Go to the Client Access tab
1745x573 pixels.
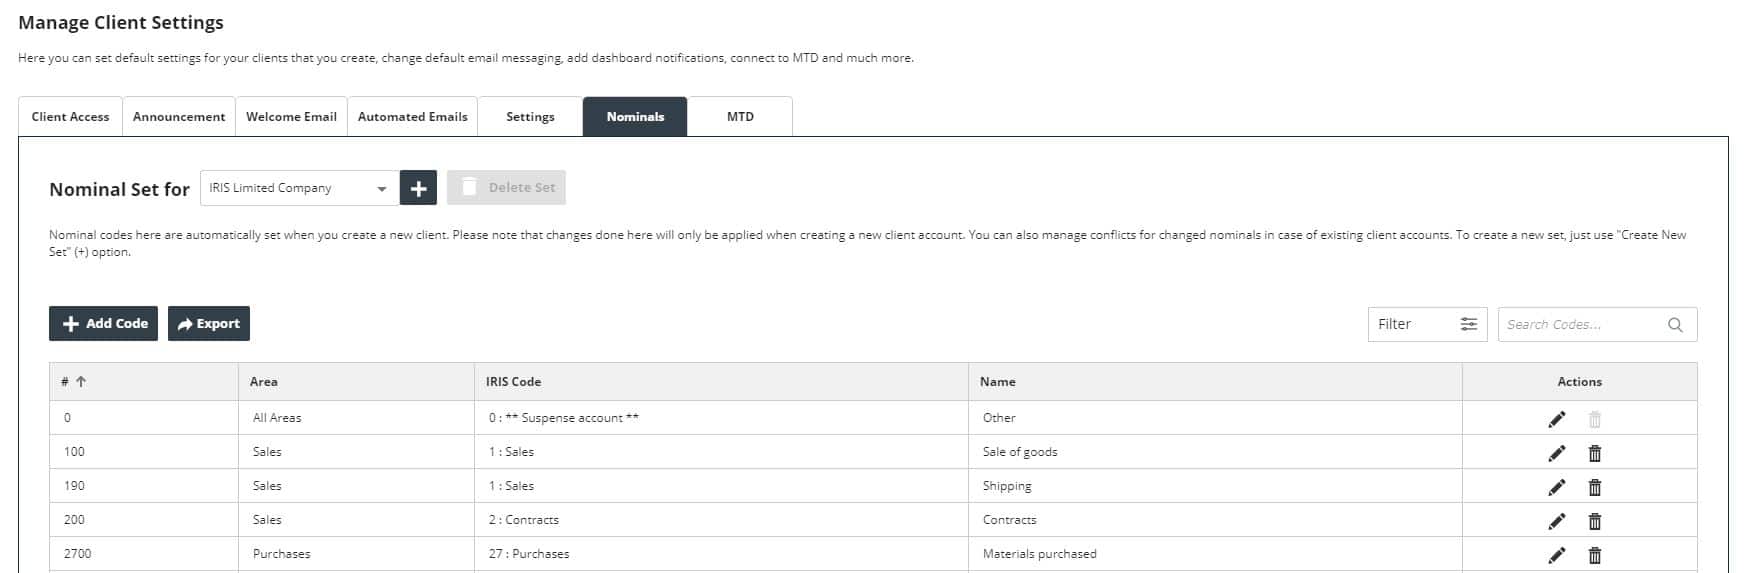[x=70, y=117]
